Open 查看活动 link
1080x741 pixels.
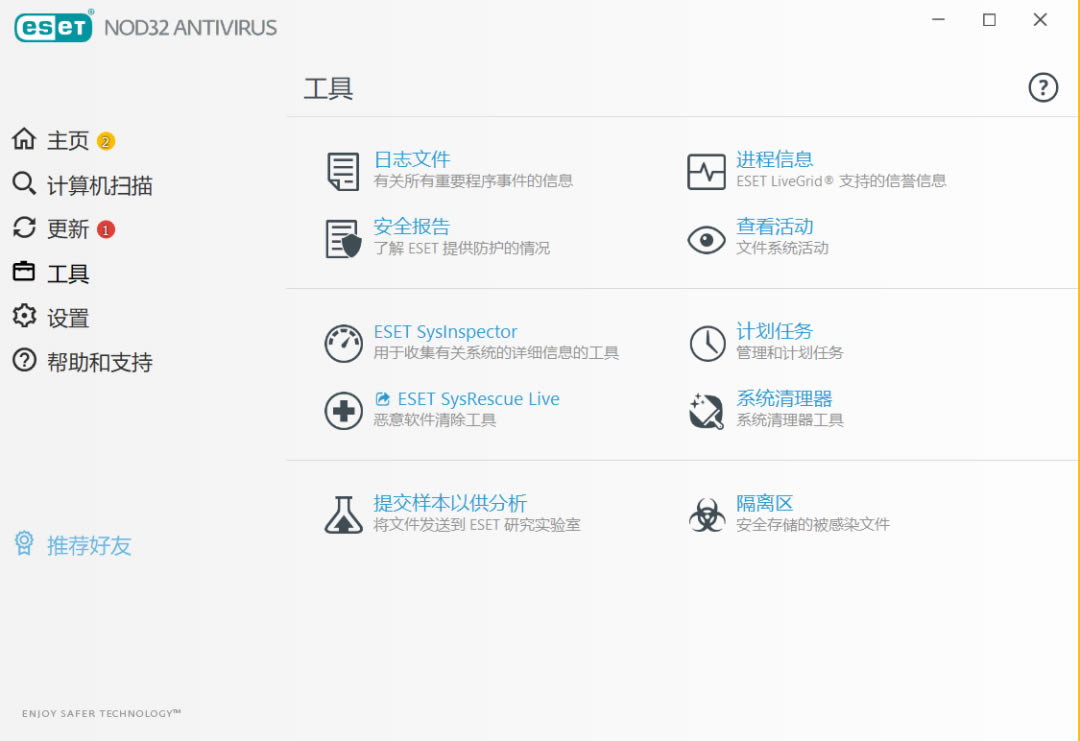coord(774,226)
